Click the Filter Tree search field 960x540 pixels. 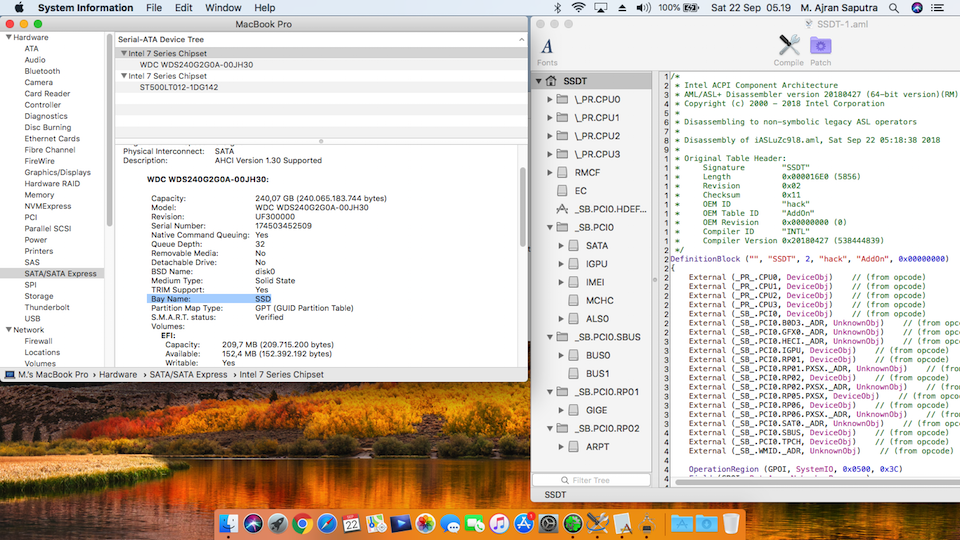(591, 480)
